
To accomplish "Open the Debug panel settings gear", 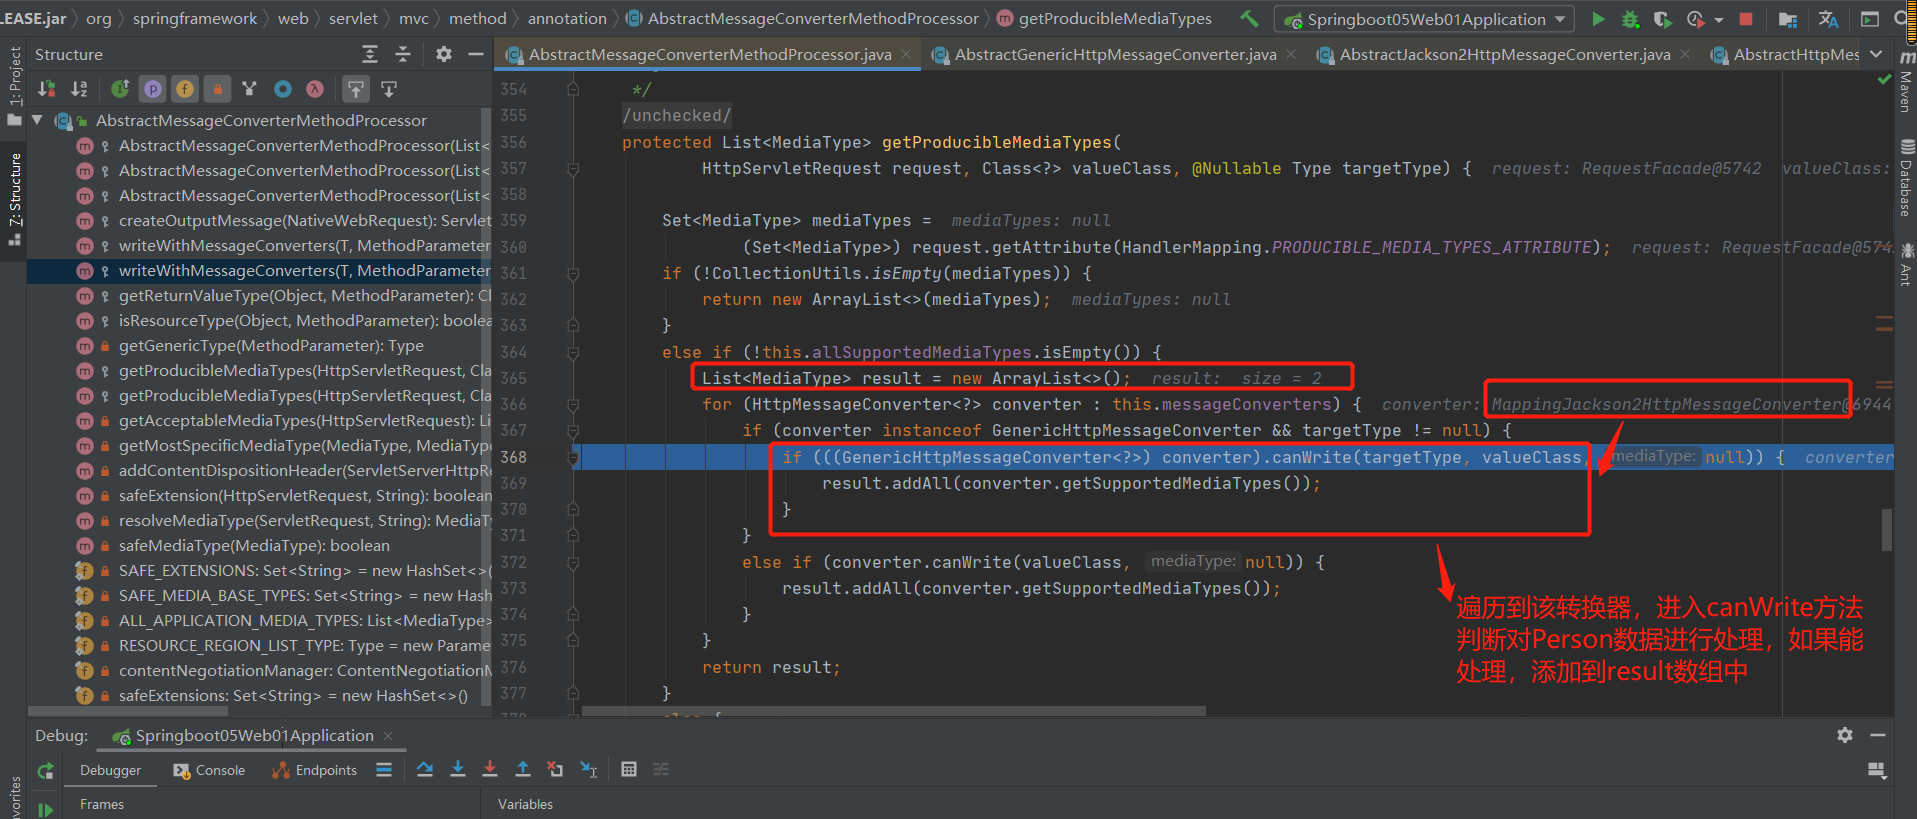I will (1845, 735).
